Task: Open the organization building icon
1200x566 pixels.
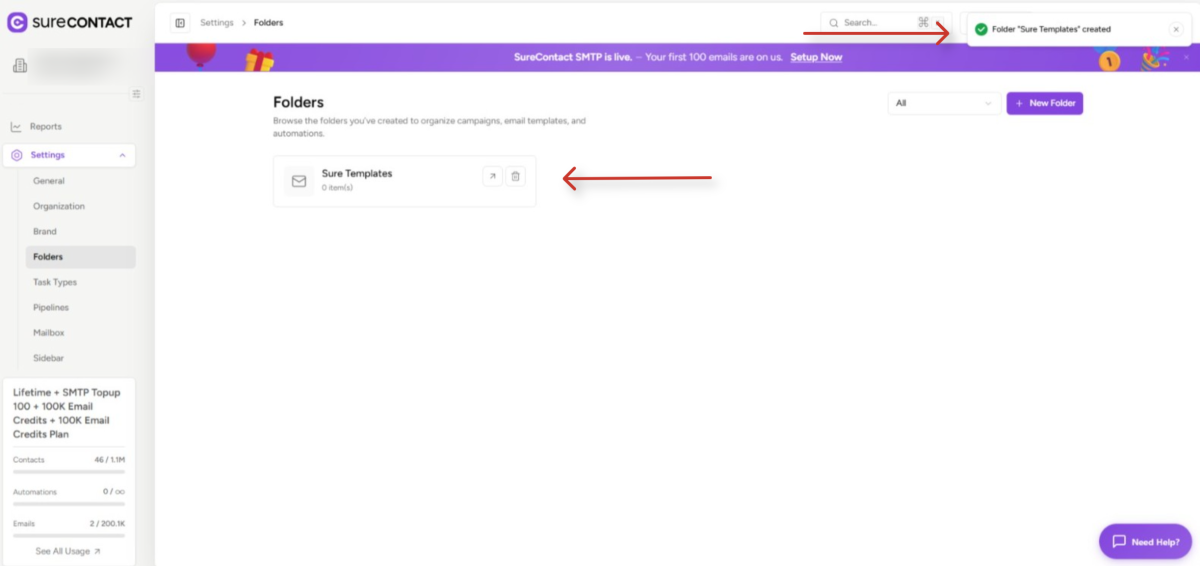Action: tap(19, 66)
